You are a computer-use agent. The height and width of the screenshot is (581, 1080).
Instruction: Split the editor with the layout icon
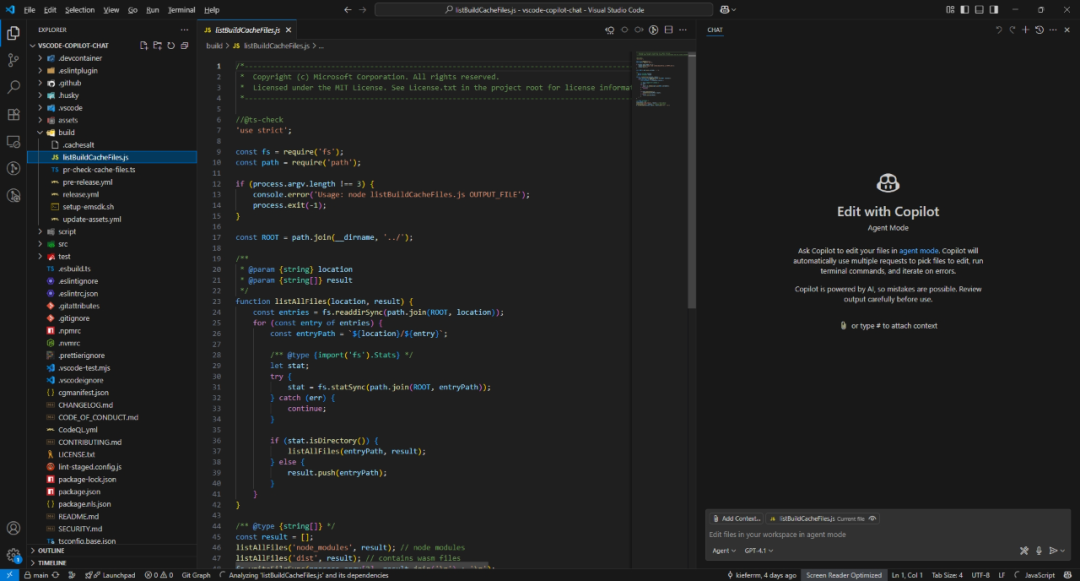pyautogui.click(x=668, y=30)
